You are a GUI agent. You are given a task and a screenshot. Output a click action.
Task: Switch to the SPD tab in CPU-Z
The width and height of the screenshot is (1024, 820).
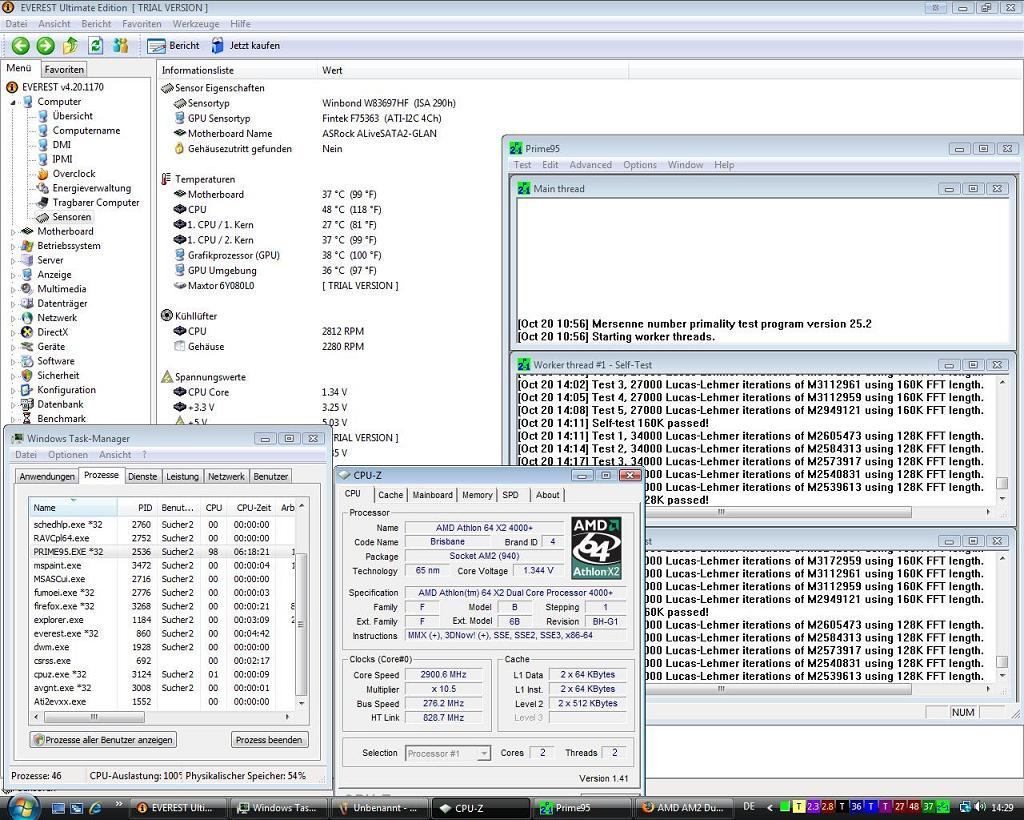pos(511,495)
